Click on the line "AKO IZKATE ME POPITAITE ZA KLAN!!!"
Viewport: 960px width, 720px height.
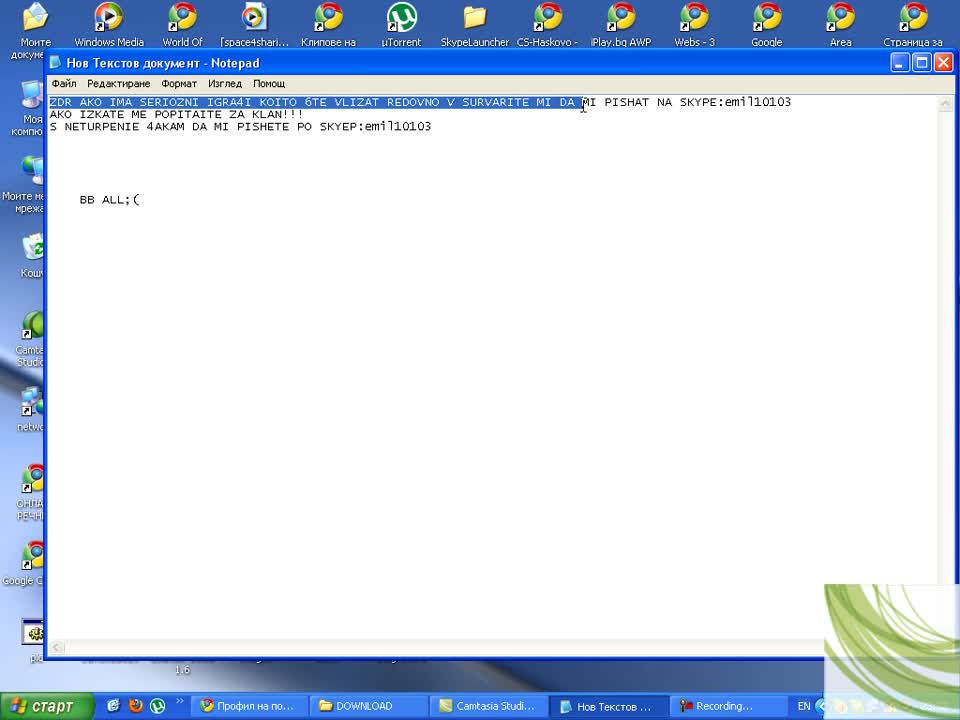coord(176,114)
